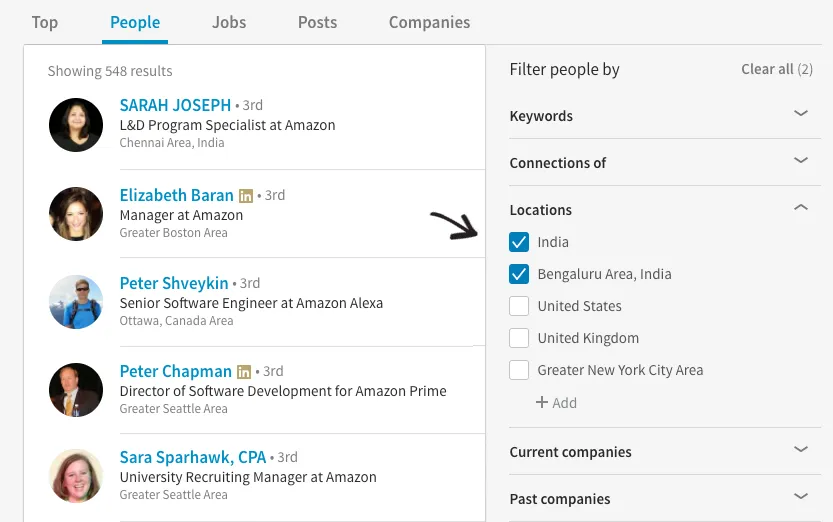
Task: Click 'University Recruiting Manager at Amazon' text
Action: point(248,477)
